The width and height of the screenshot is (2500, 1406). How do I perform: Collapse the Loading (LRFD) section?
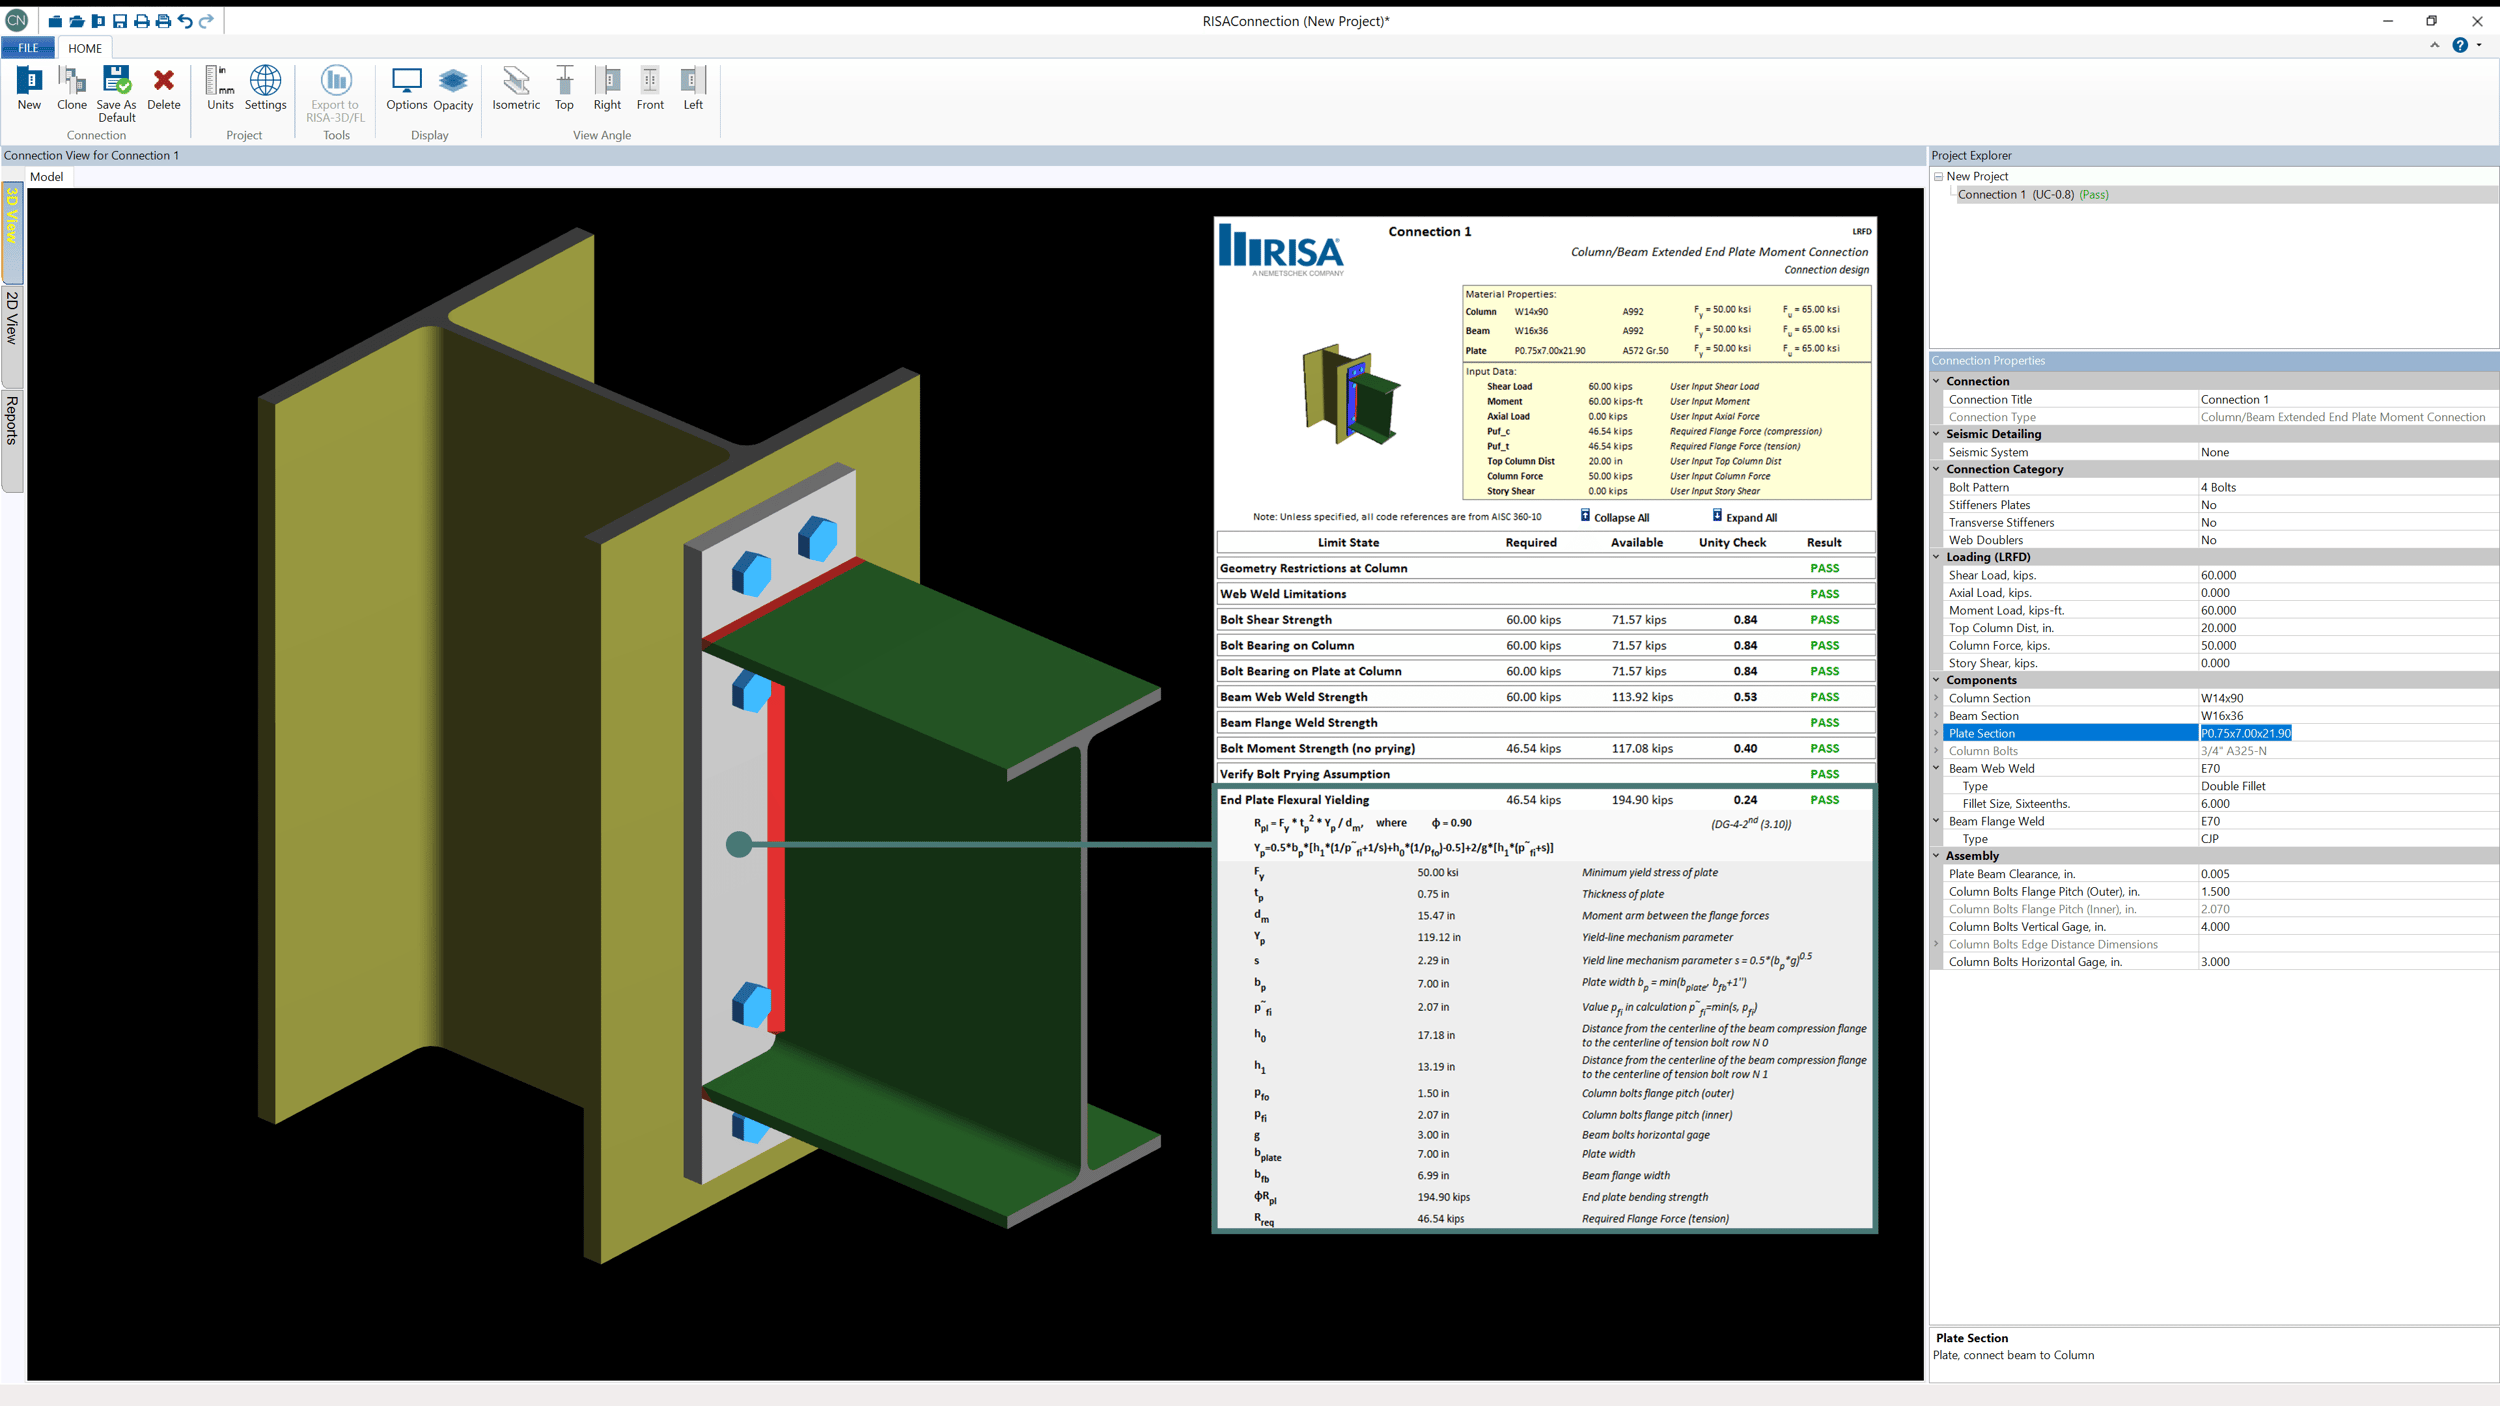(x=1936, y=557)
